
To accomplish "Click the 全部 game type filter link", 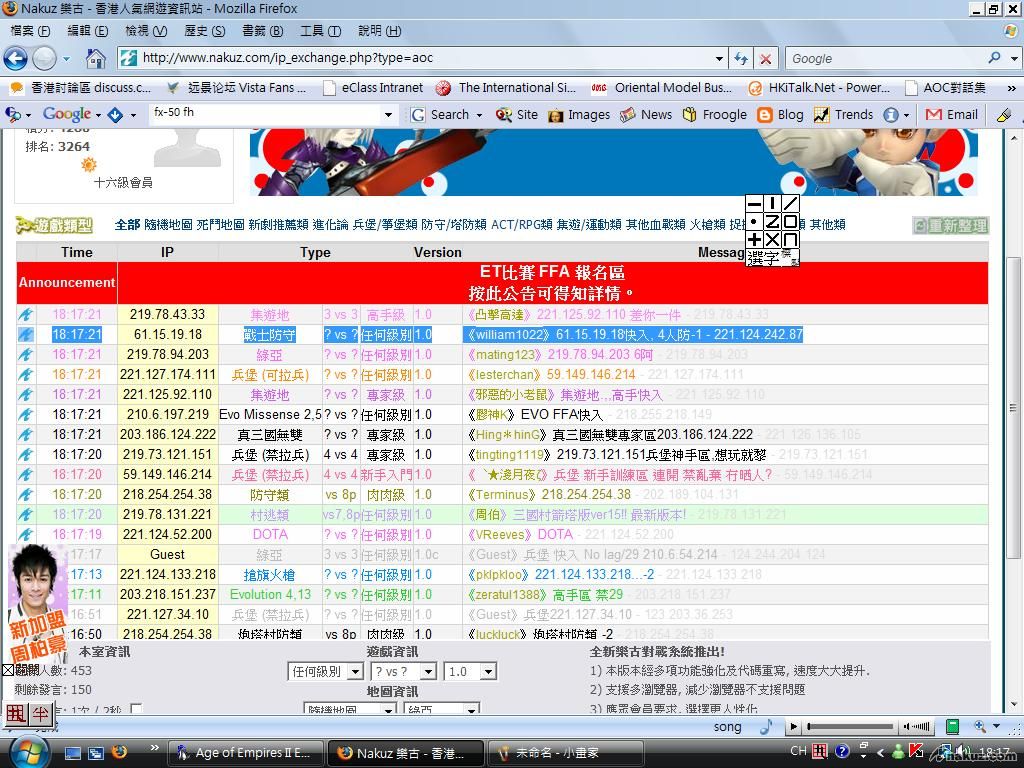I will pos(127,225).
